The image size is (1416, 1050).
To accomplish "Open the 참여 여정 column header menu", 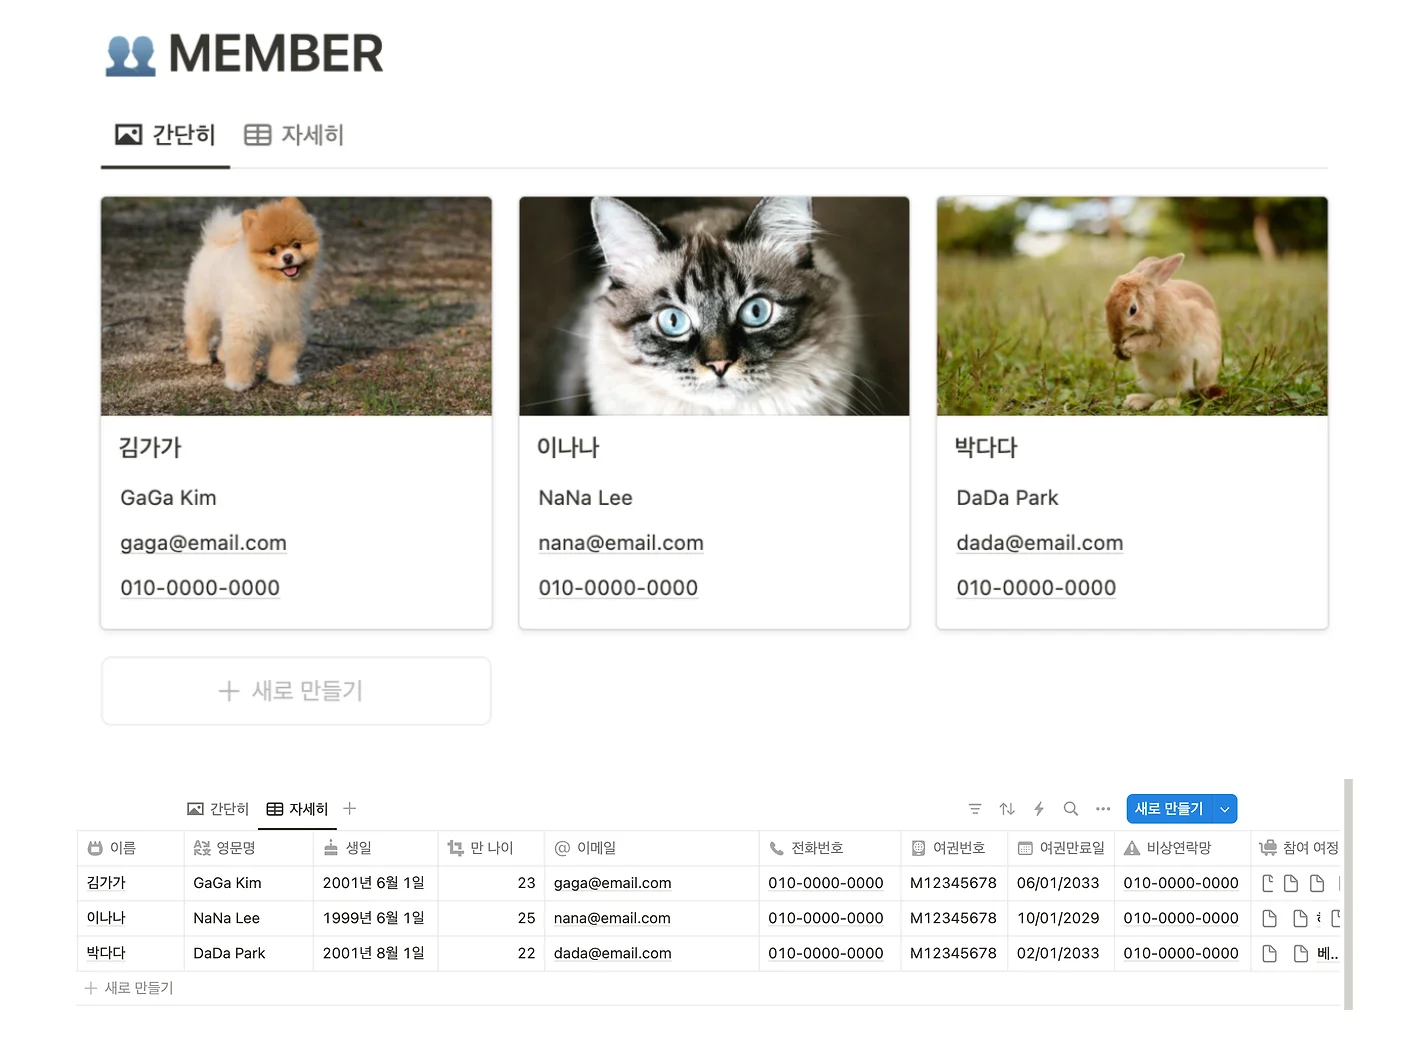I will pos(1296,848).
